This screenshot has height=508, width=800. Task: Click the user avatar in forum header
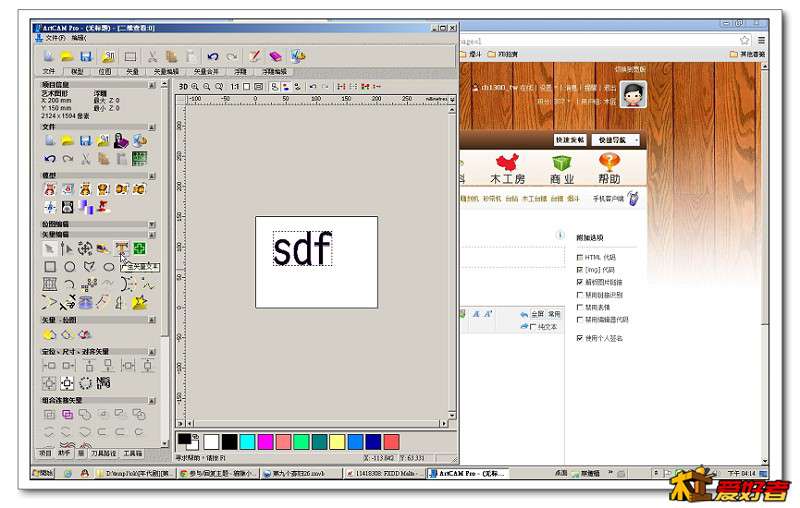click(x=633, y=94)
